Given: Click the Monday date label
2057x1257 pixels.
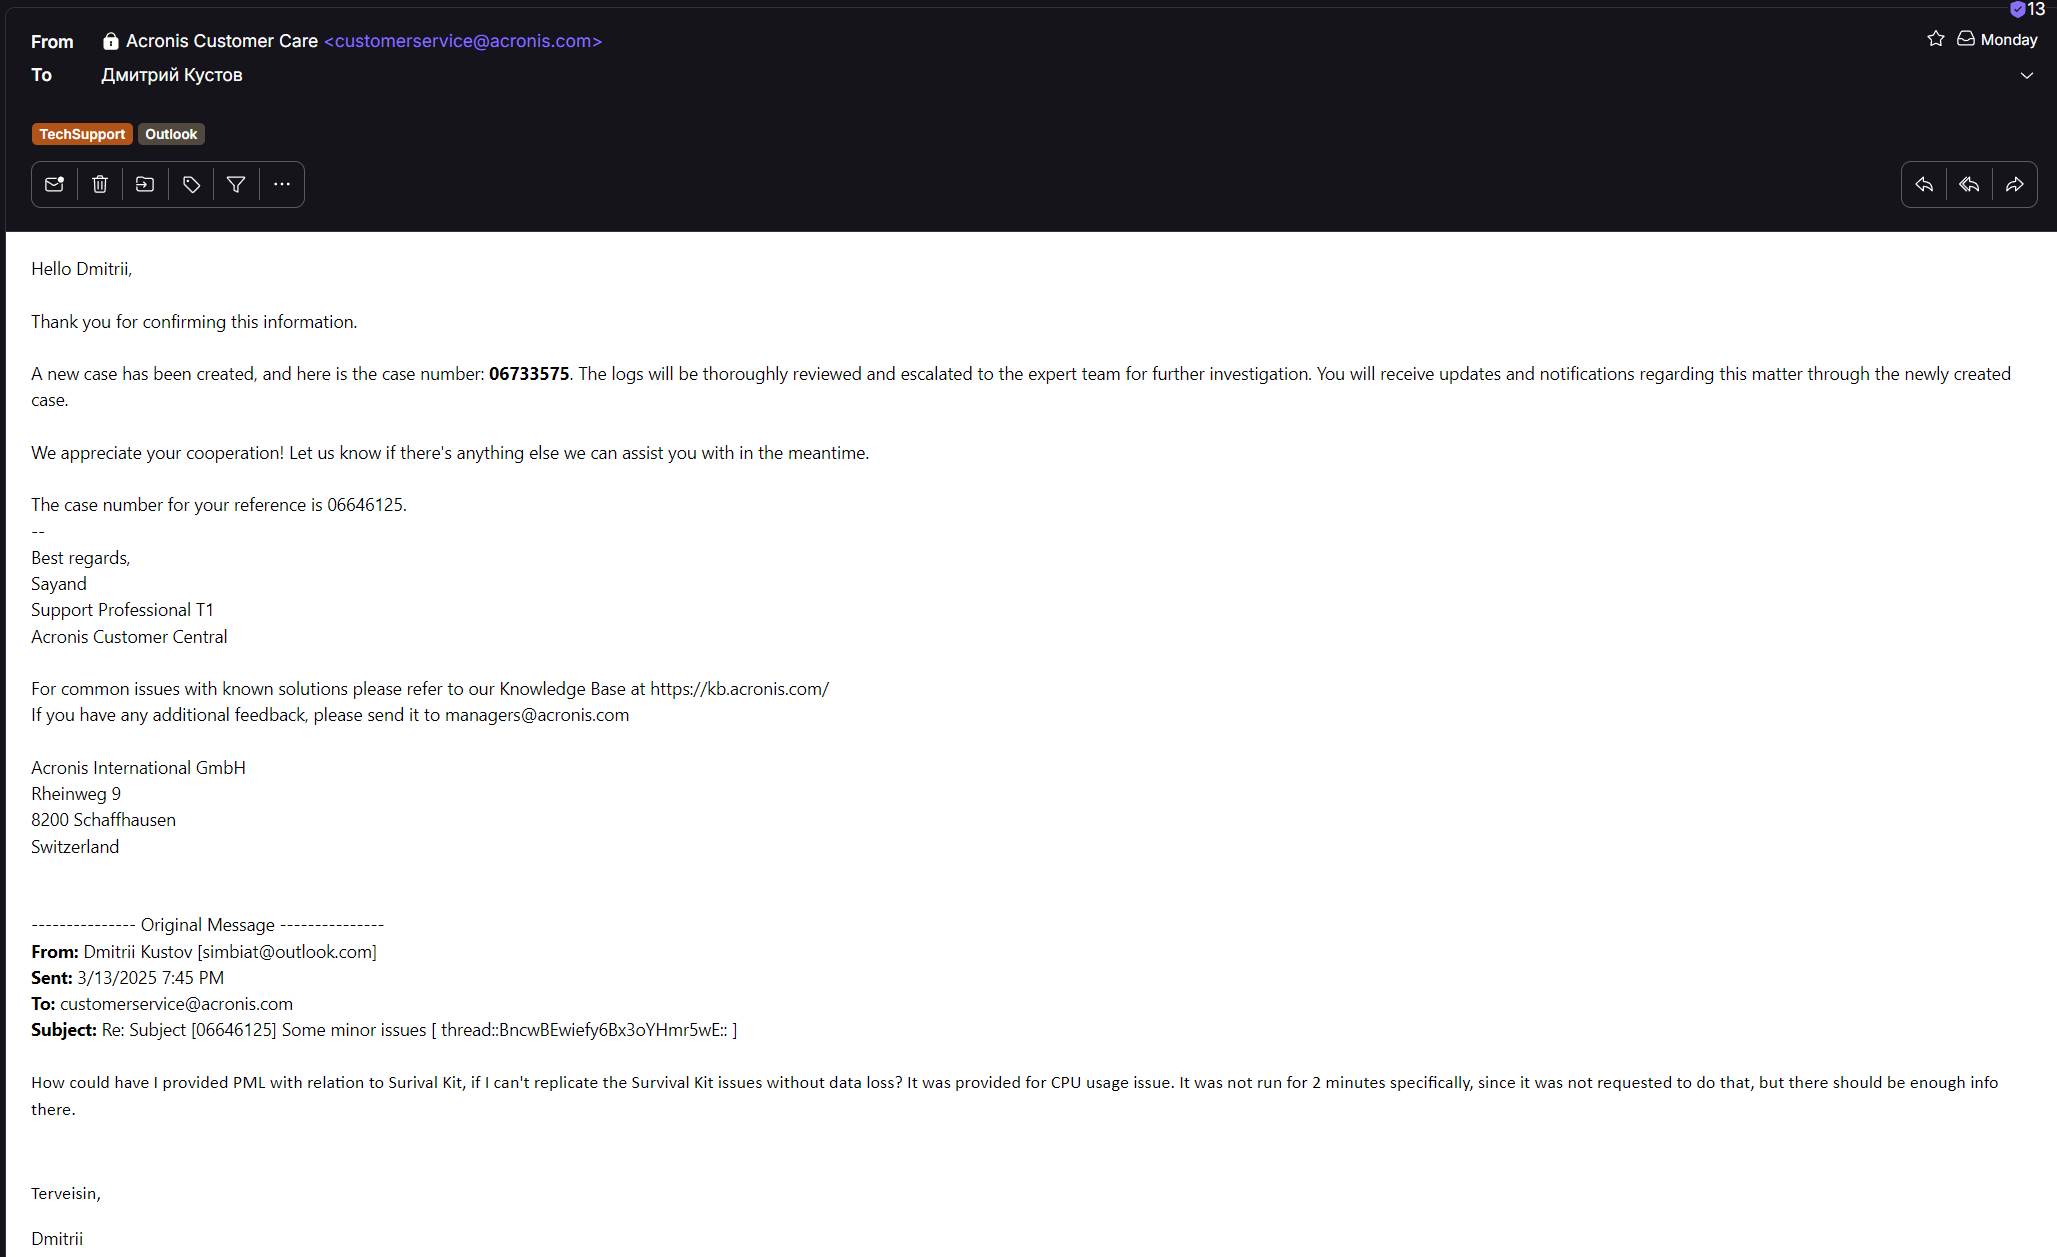Looking at the screenshot, I should (x=2009, y=40).
